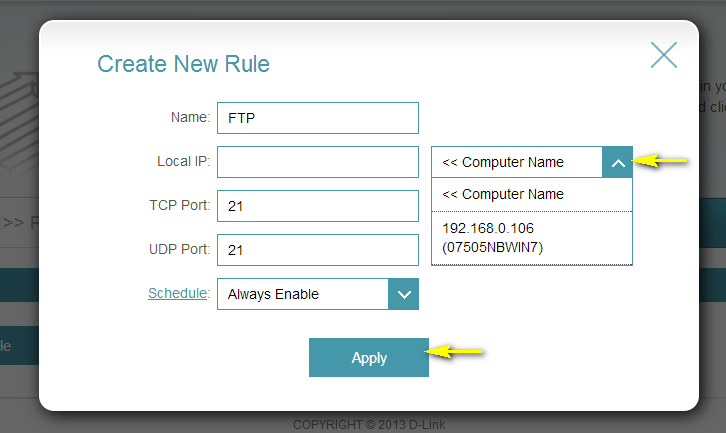Click the Always Enable schedule combo box
Screen dimensions: 726x433
[303, 294]
